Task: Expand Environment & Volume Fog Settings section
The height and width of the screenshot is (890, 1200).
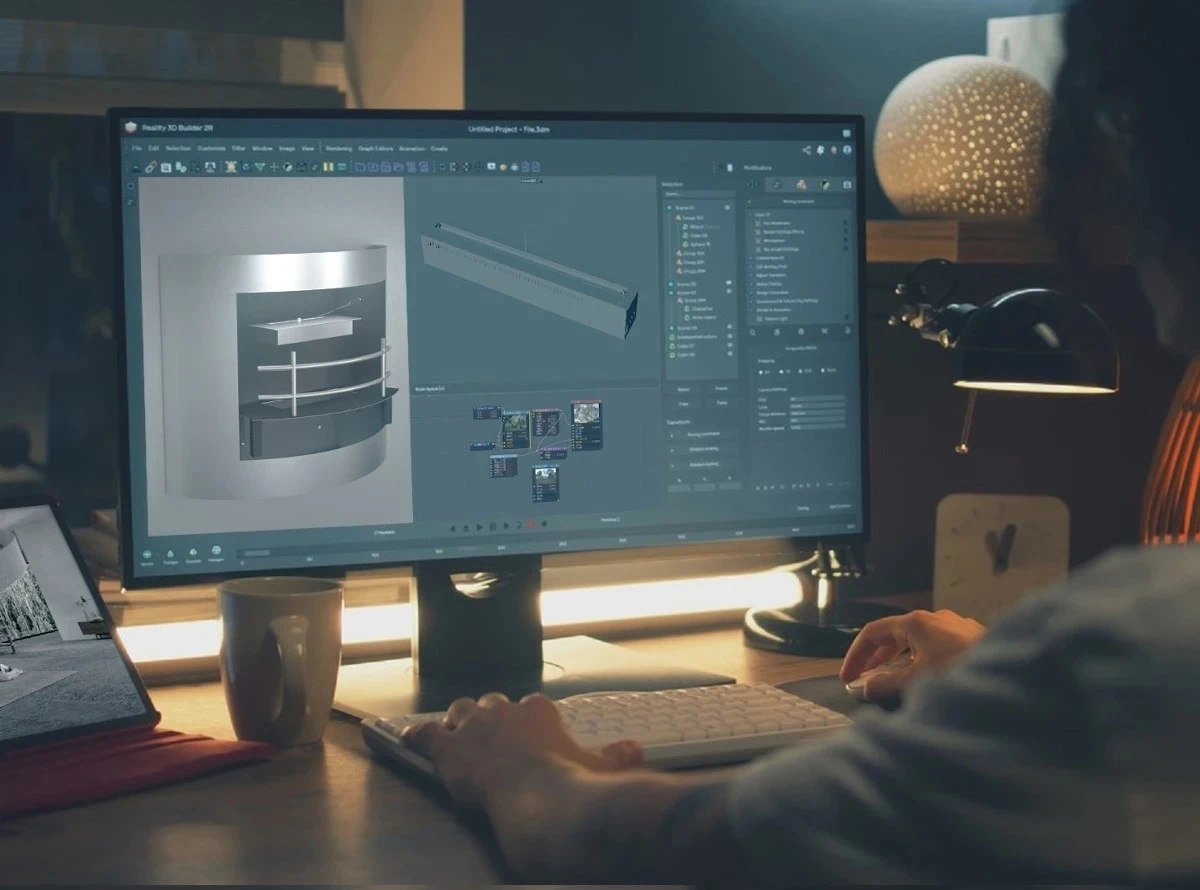Action: [786, 301]
